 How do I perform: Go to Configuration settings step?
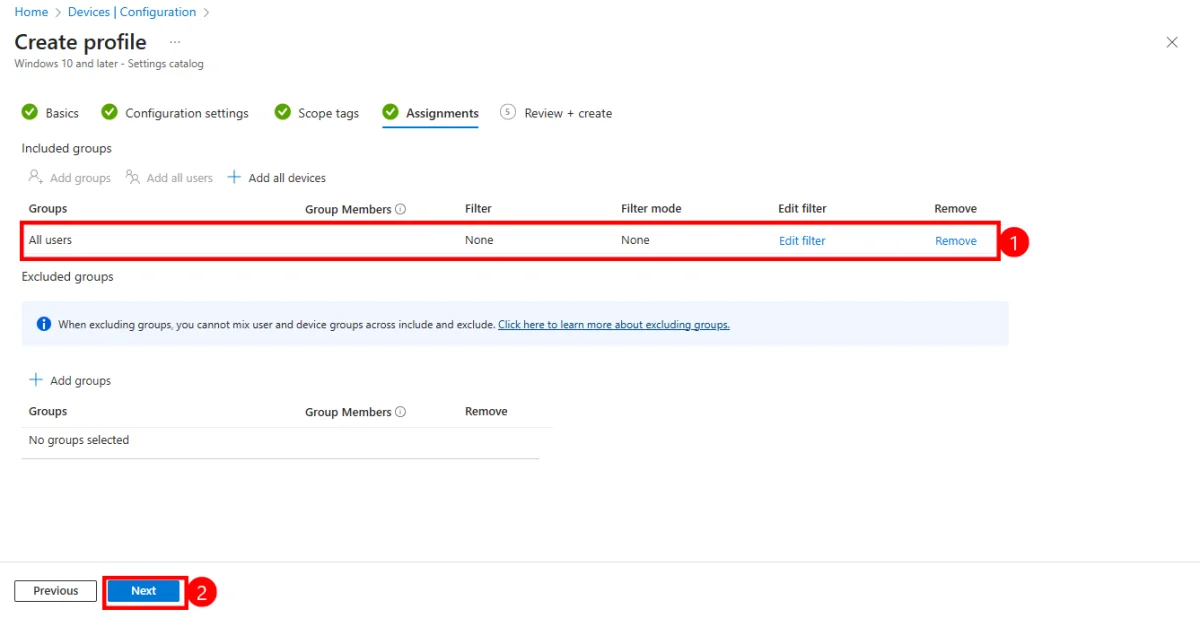(x=186, y=113)
